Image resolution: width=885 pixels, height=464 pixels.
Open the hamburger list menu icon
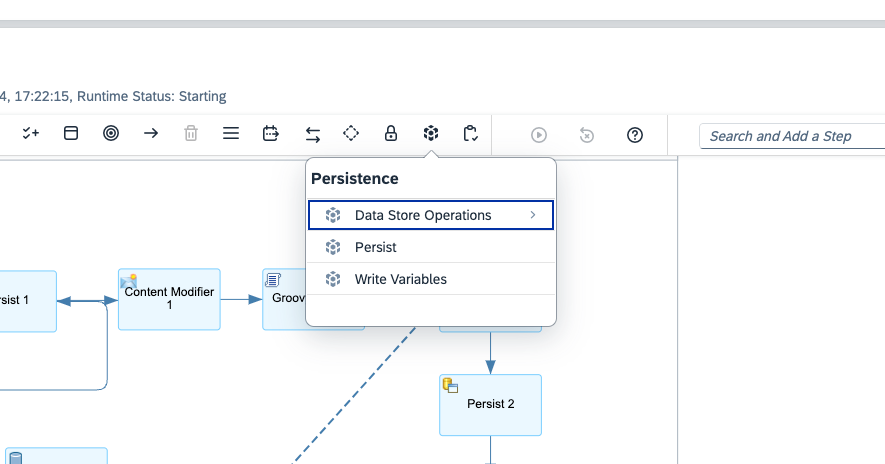coord(231,134)
